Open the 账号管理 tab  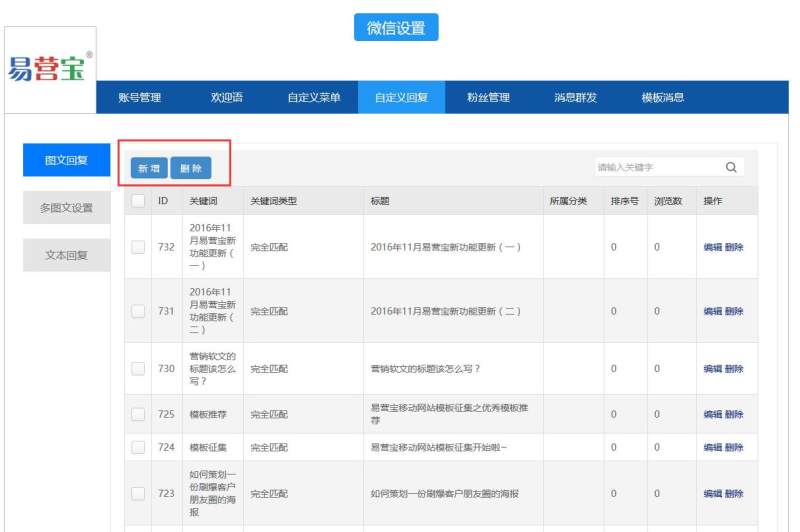[139, 98]
